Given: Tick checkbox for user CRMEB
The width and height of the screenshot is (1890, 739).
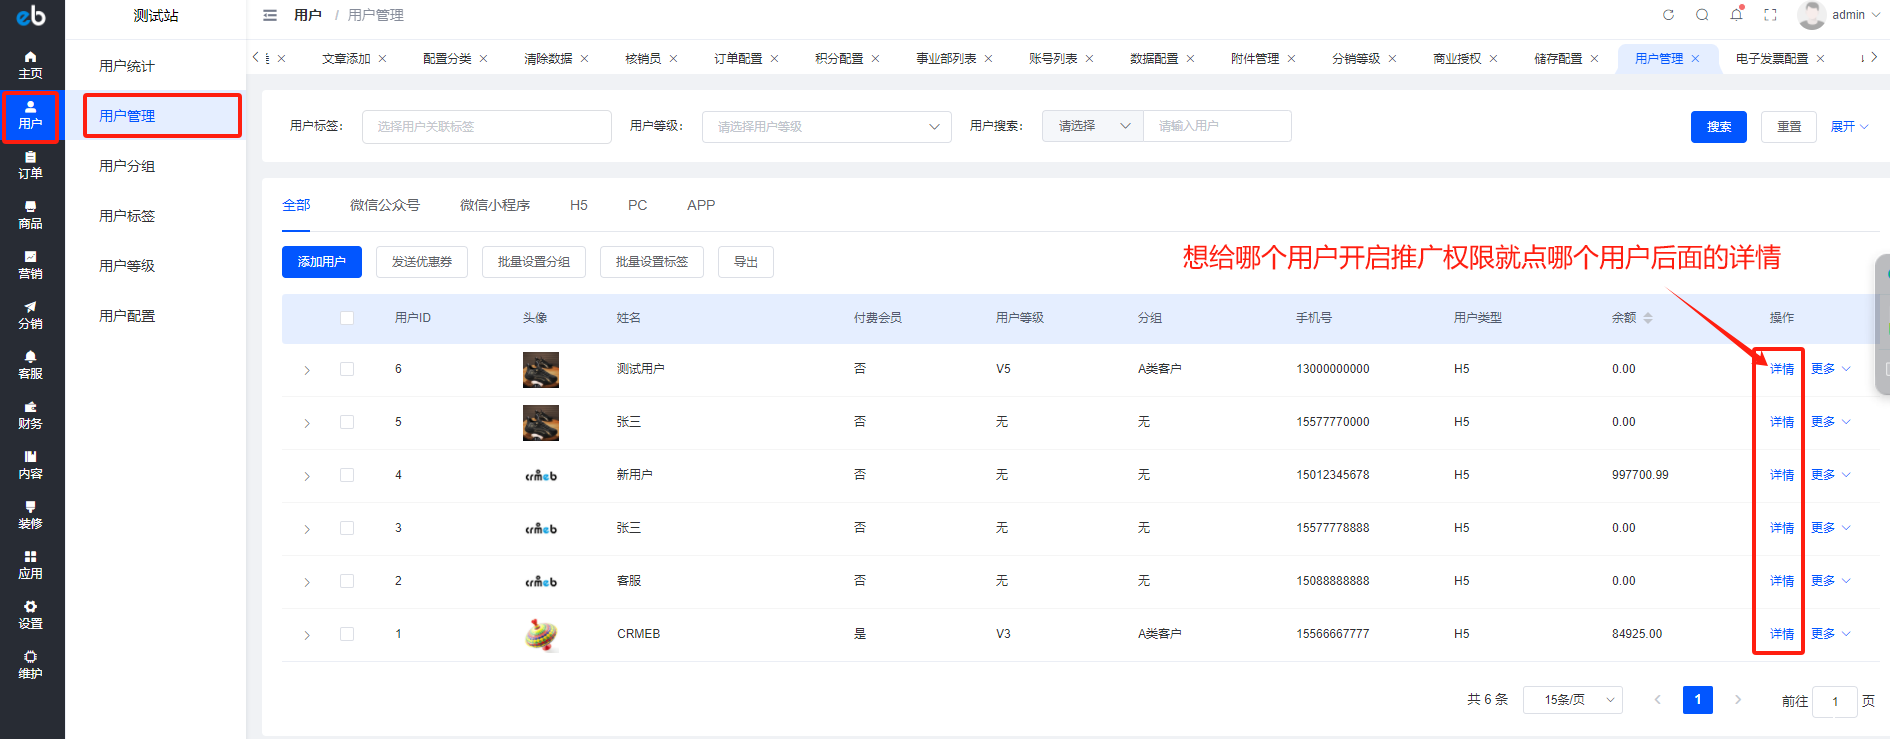Looking at the screenshot, I should pos(347,634).
